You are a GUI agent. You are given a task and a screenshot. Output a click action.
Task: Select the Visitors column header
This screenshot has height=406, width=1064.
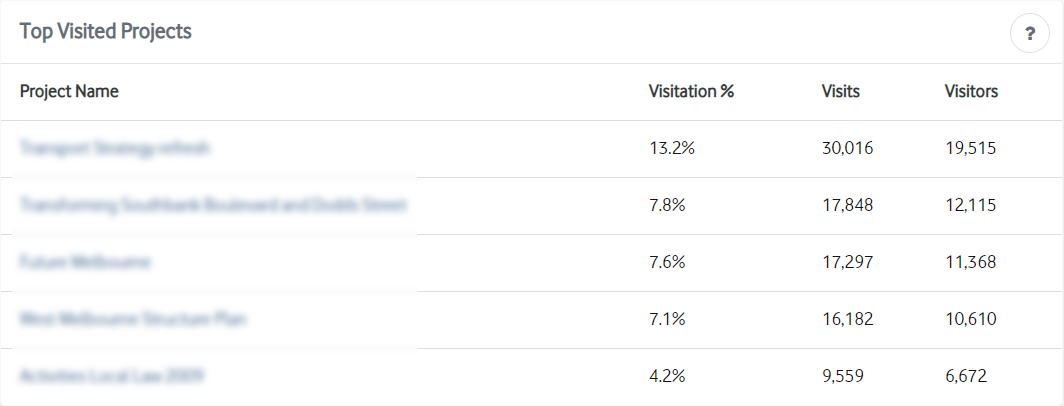971,91
